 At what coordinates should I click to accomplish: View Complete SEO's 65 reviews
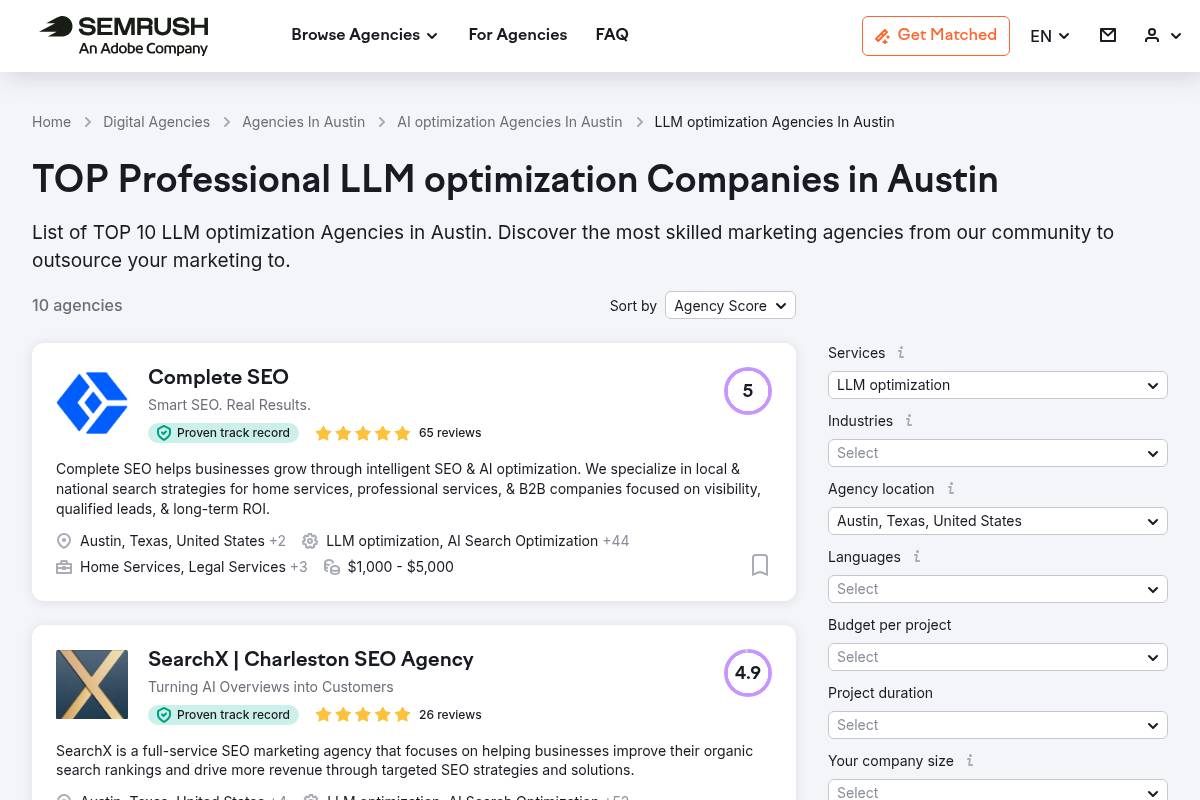tap(450, 433)
